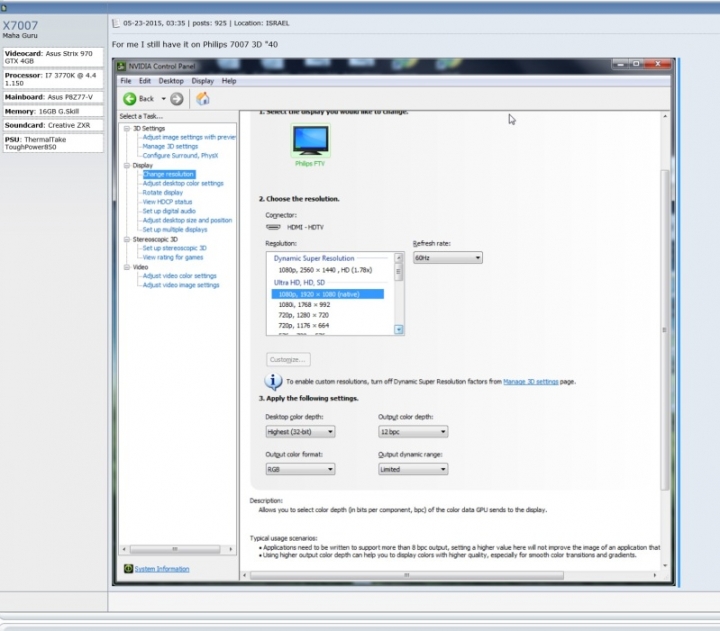Image resolution: width=720 pixels, height=631 pixels.
Task: Select Adjust desktop size and position
Action: (187, 220)
